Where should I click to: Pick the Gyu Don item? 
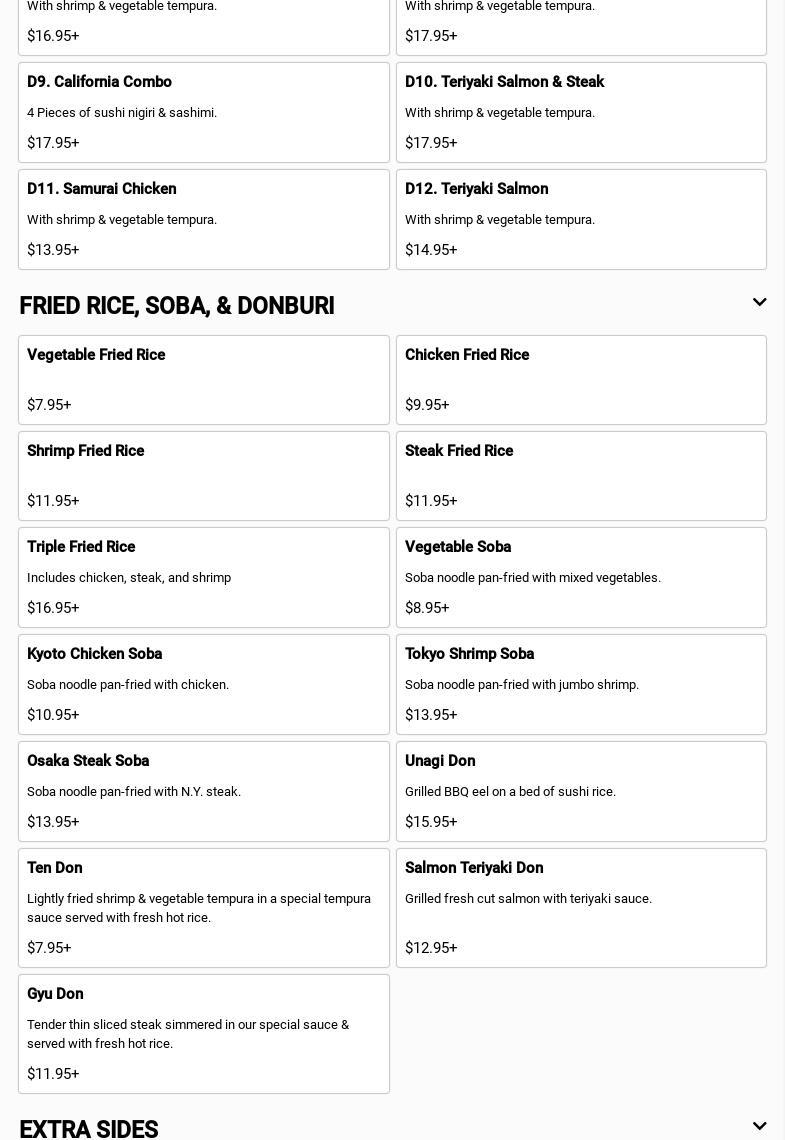click(x=203, y=1033)
